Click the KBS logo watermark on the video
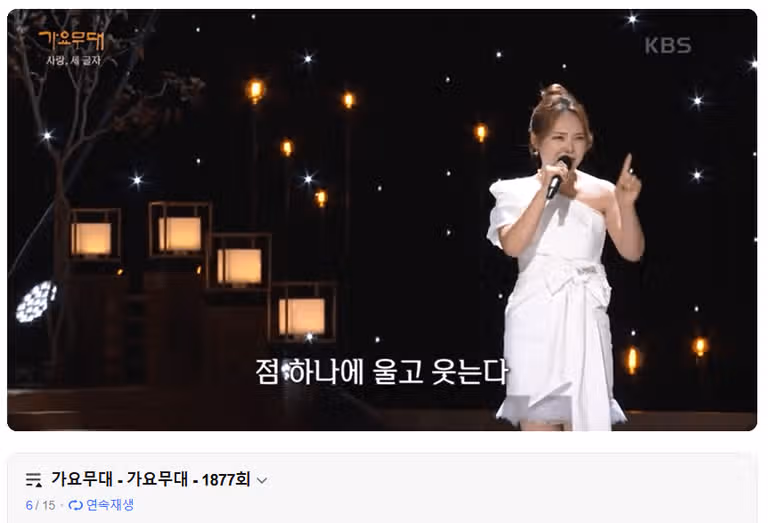Image resolution: width=768 pixels, height=523 pixels. point(668,46)
